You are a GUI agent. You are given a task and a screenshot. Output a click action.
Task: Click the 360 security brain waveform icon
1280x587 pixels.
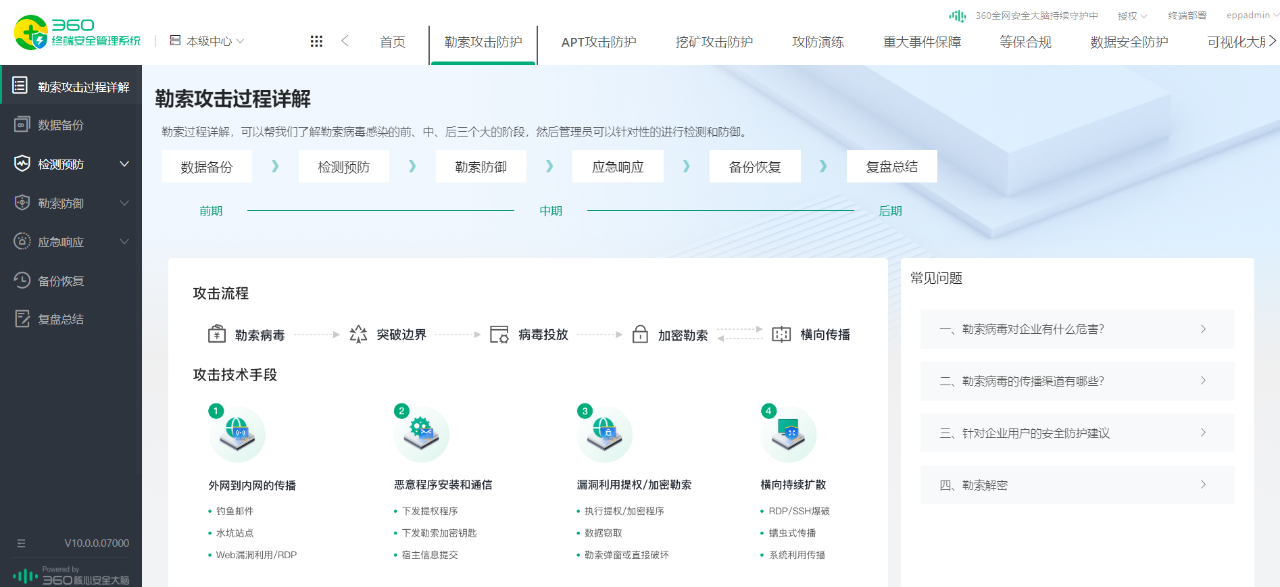[x=958, y=15]
